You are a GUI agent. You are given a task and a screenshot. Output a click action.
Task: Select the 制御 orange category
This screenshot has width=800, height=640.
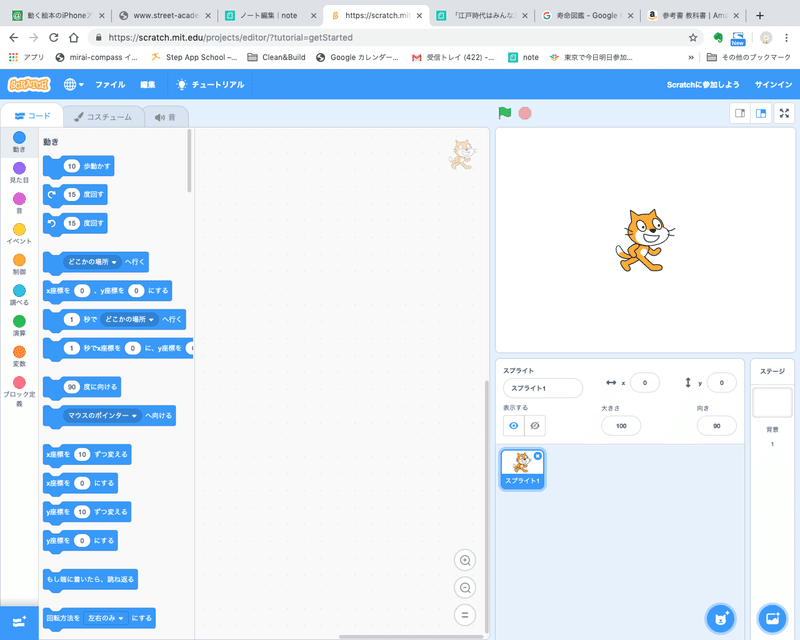[19, 264]
